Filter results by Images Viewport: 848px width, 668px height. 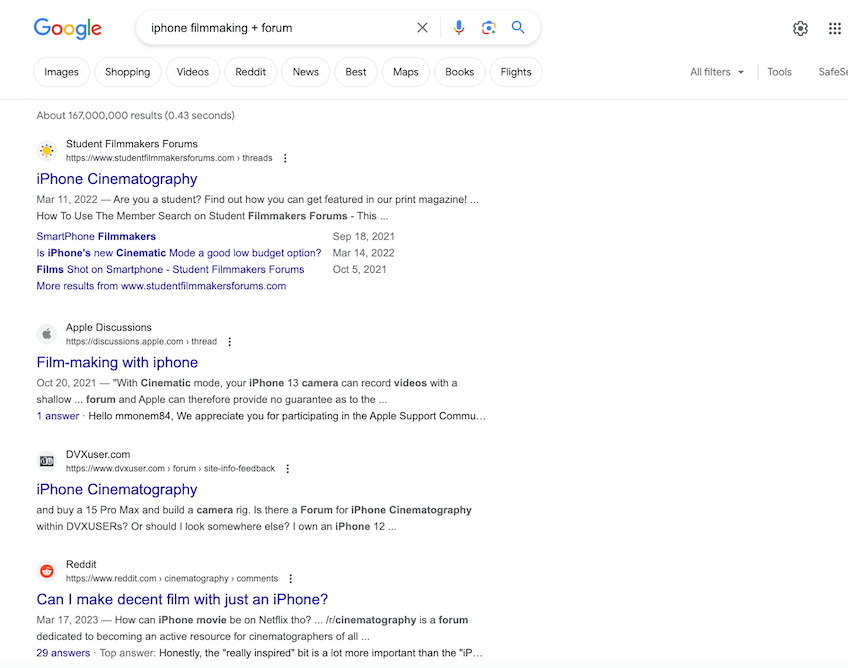click(x=62, y=72)
